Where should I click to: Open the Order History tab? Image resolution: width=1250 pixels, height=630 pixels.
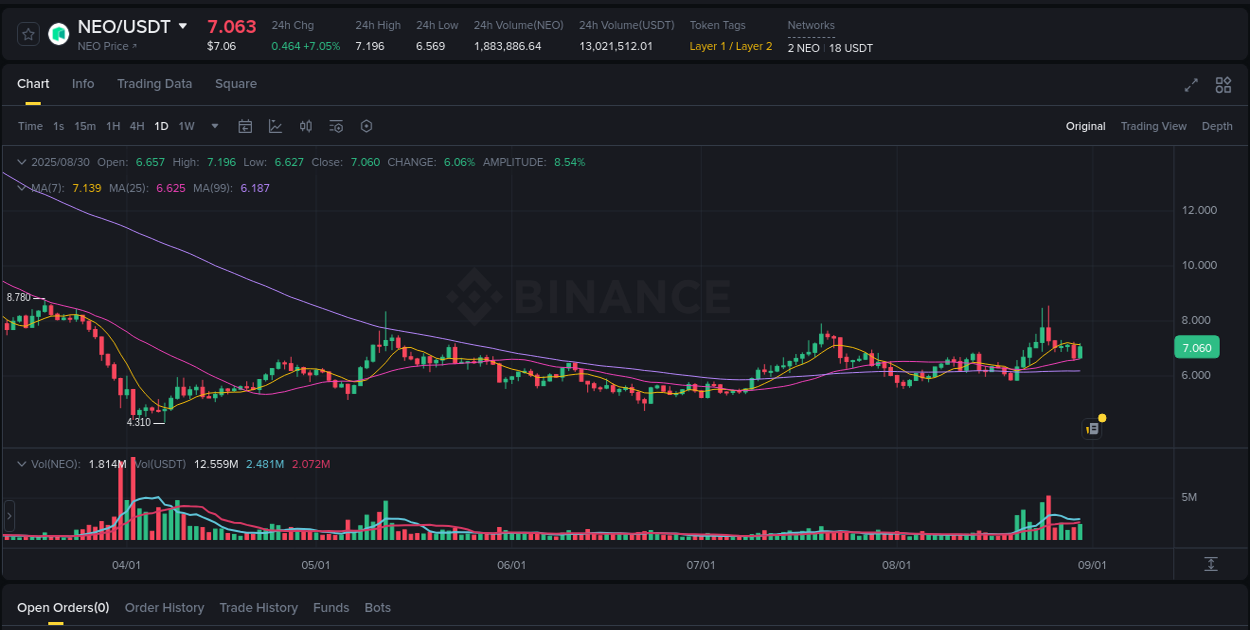coord(164,607)
